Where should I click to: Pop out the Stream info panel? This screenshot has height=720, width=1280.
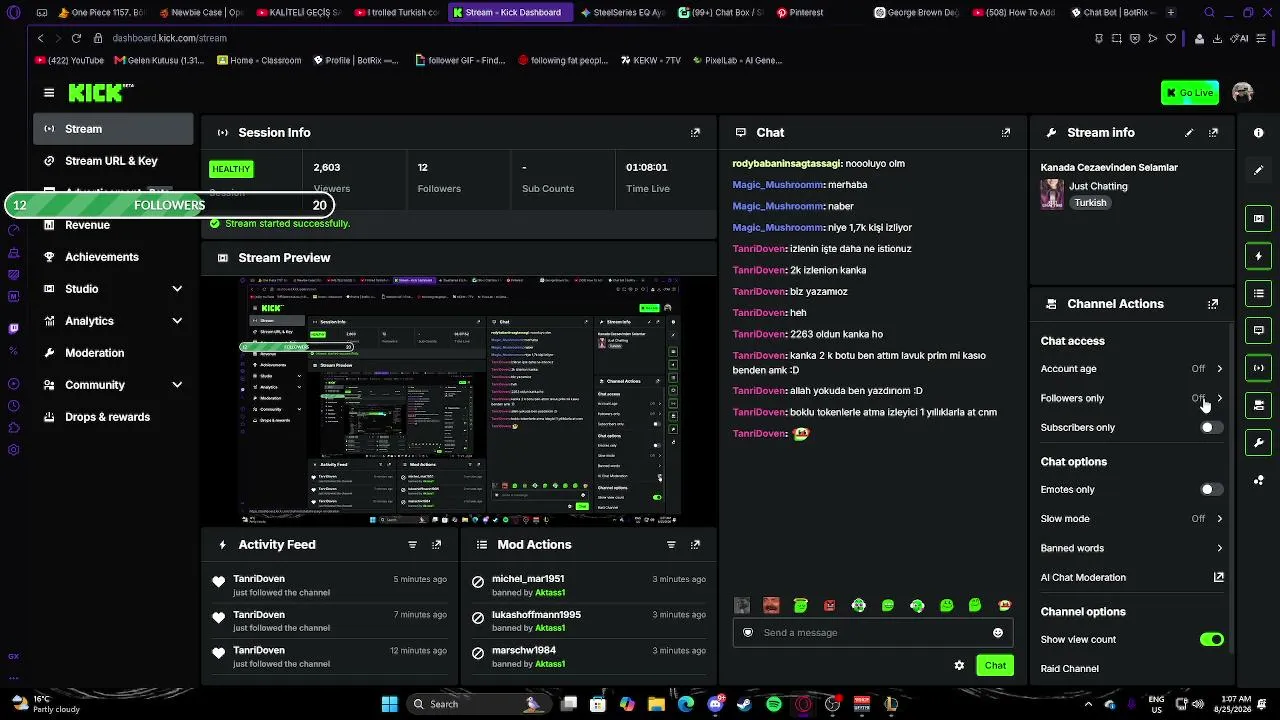[1213, 132]
